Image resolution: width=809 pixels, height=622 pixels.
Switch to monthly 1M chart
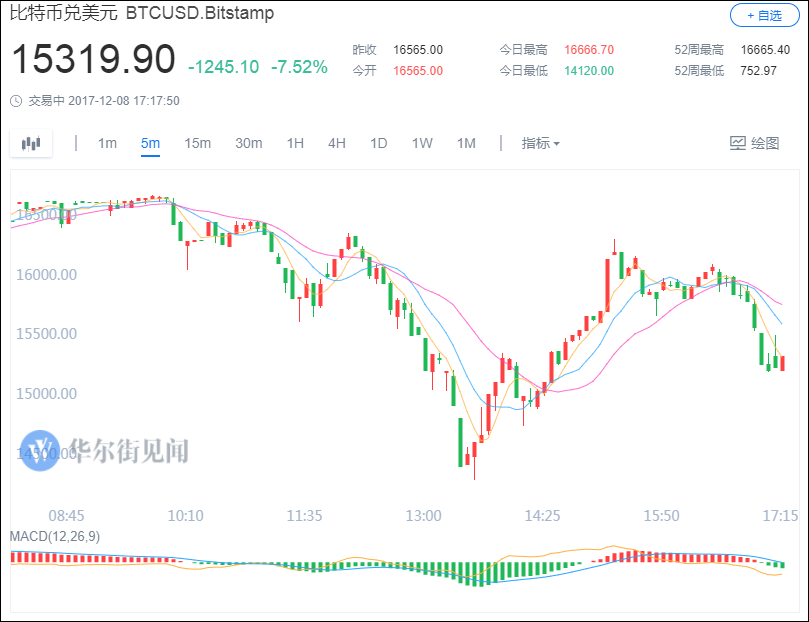point(466,143)
